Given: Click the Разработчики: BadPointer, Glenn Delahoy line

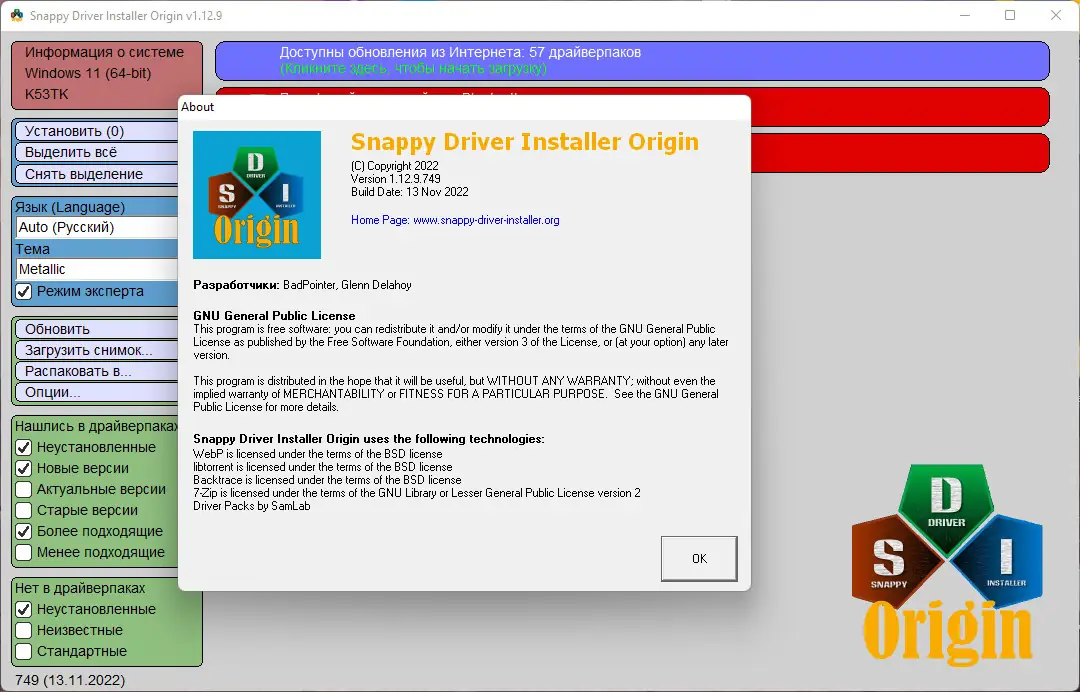Looking at the screenshot, I should [302, 285].
